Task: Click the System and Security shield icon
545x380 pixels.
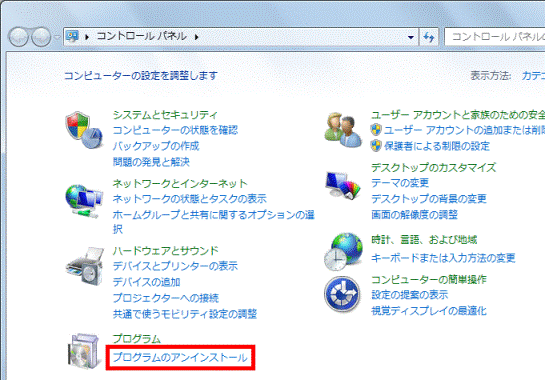Action: [x=84, y=130]
